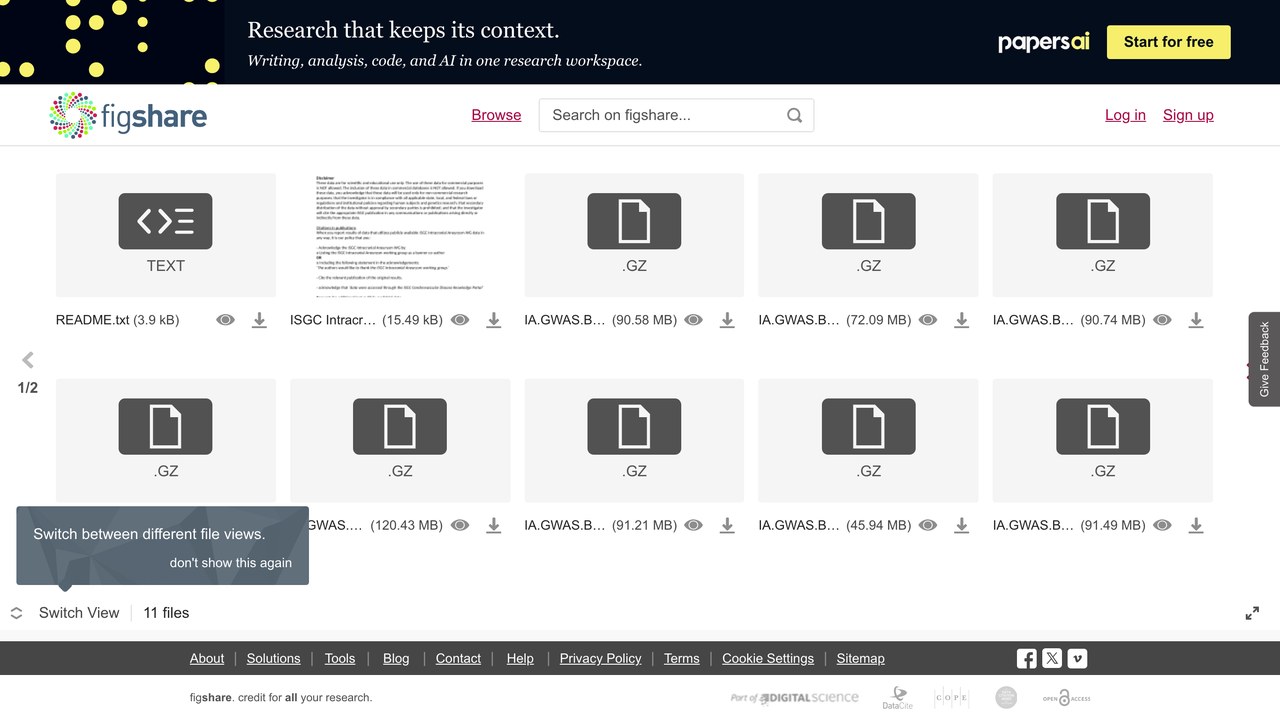Open figshare's Vimeo page

pyautogui.click(x=1077, y=658)
